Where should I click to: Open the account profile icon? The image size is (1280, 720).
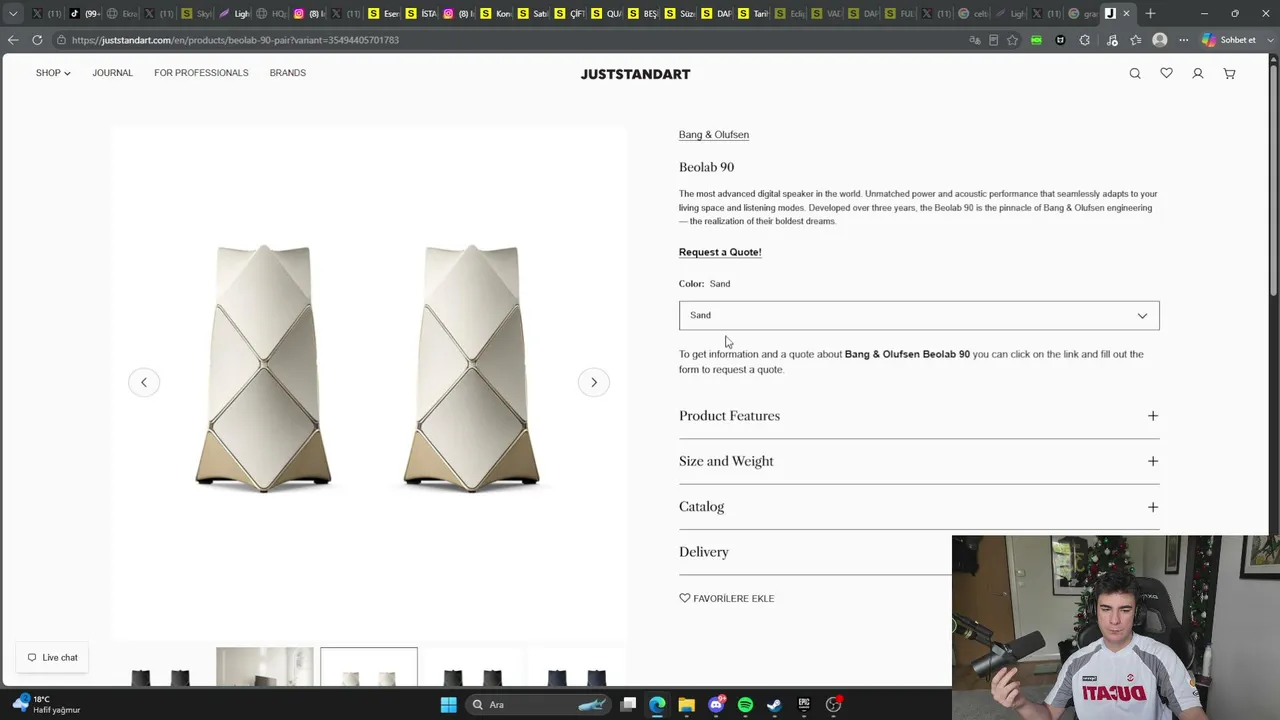click(x=1197, y=73)
